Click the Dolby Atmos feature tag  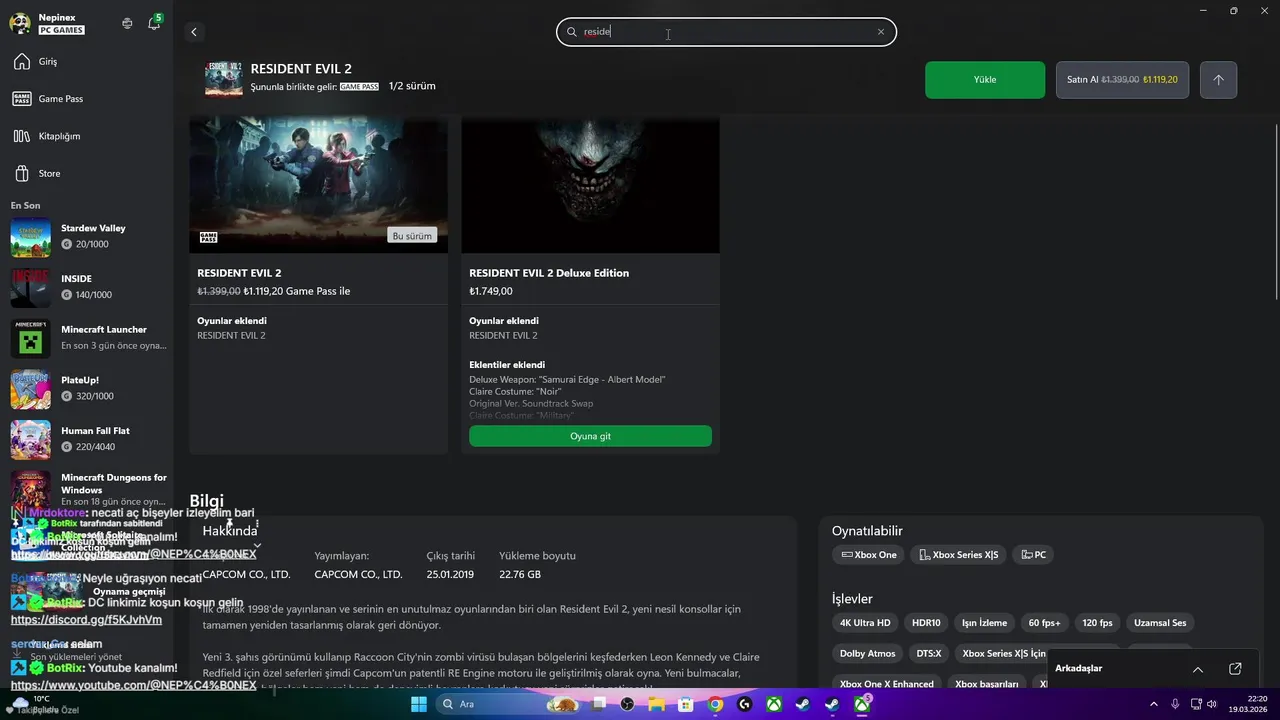tap(867, 653)
